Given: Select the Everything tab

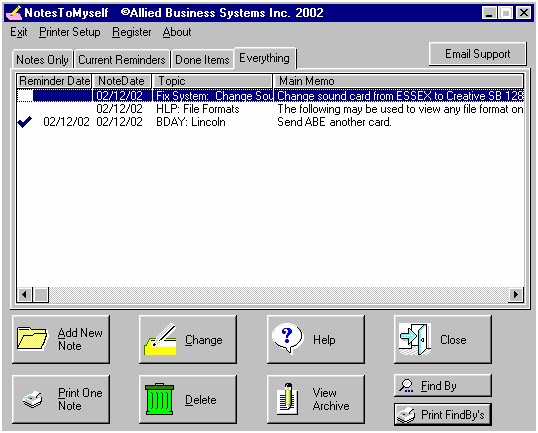Looking at the screenshot, I should [x=265, y=58].
